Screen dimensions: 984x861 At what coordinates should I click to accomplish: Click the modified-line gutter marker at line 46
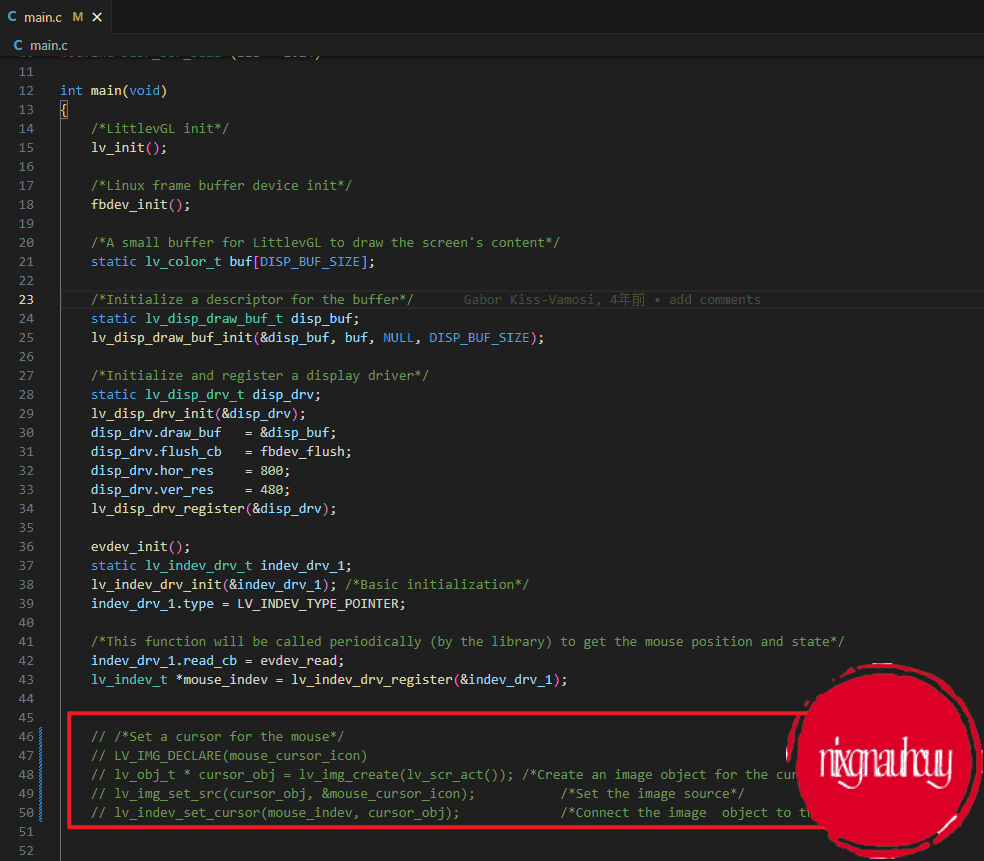(x=40, y=736)
